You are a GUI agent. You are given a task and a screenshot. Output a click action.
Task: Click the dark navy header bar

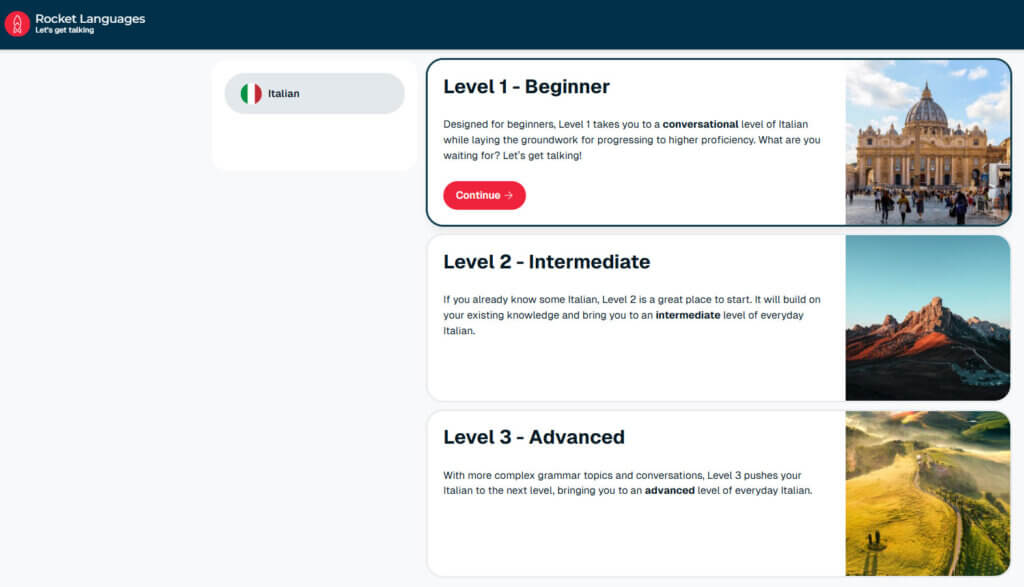pos(512,24)
